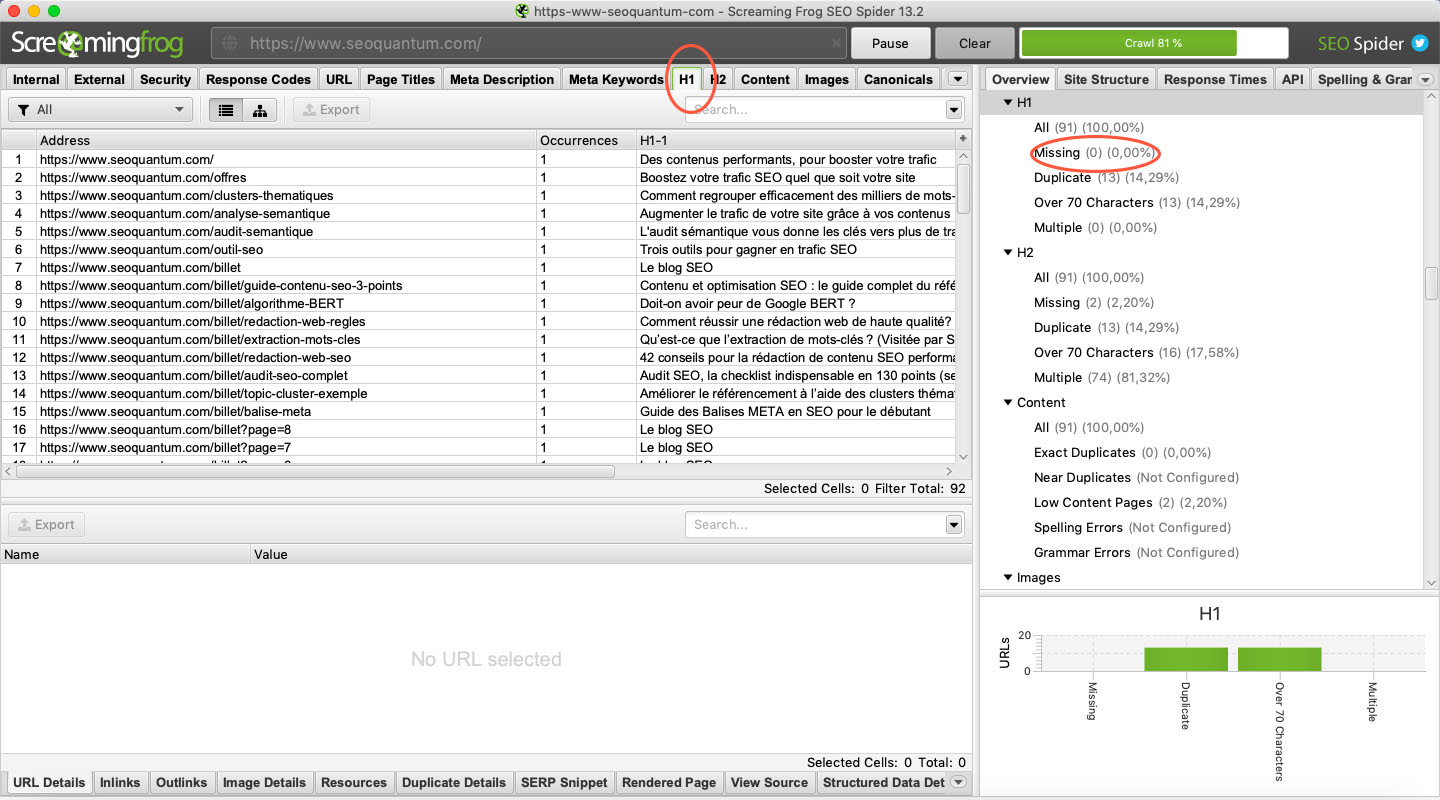
Task: Open Rendered Page tab
Action: (x=669, y=782)
